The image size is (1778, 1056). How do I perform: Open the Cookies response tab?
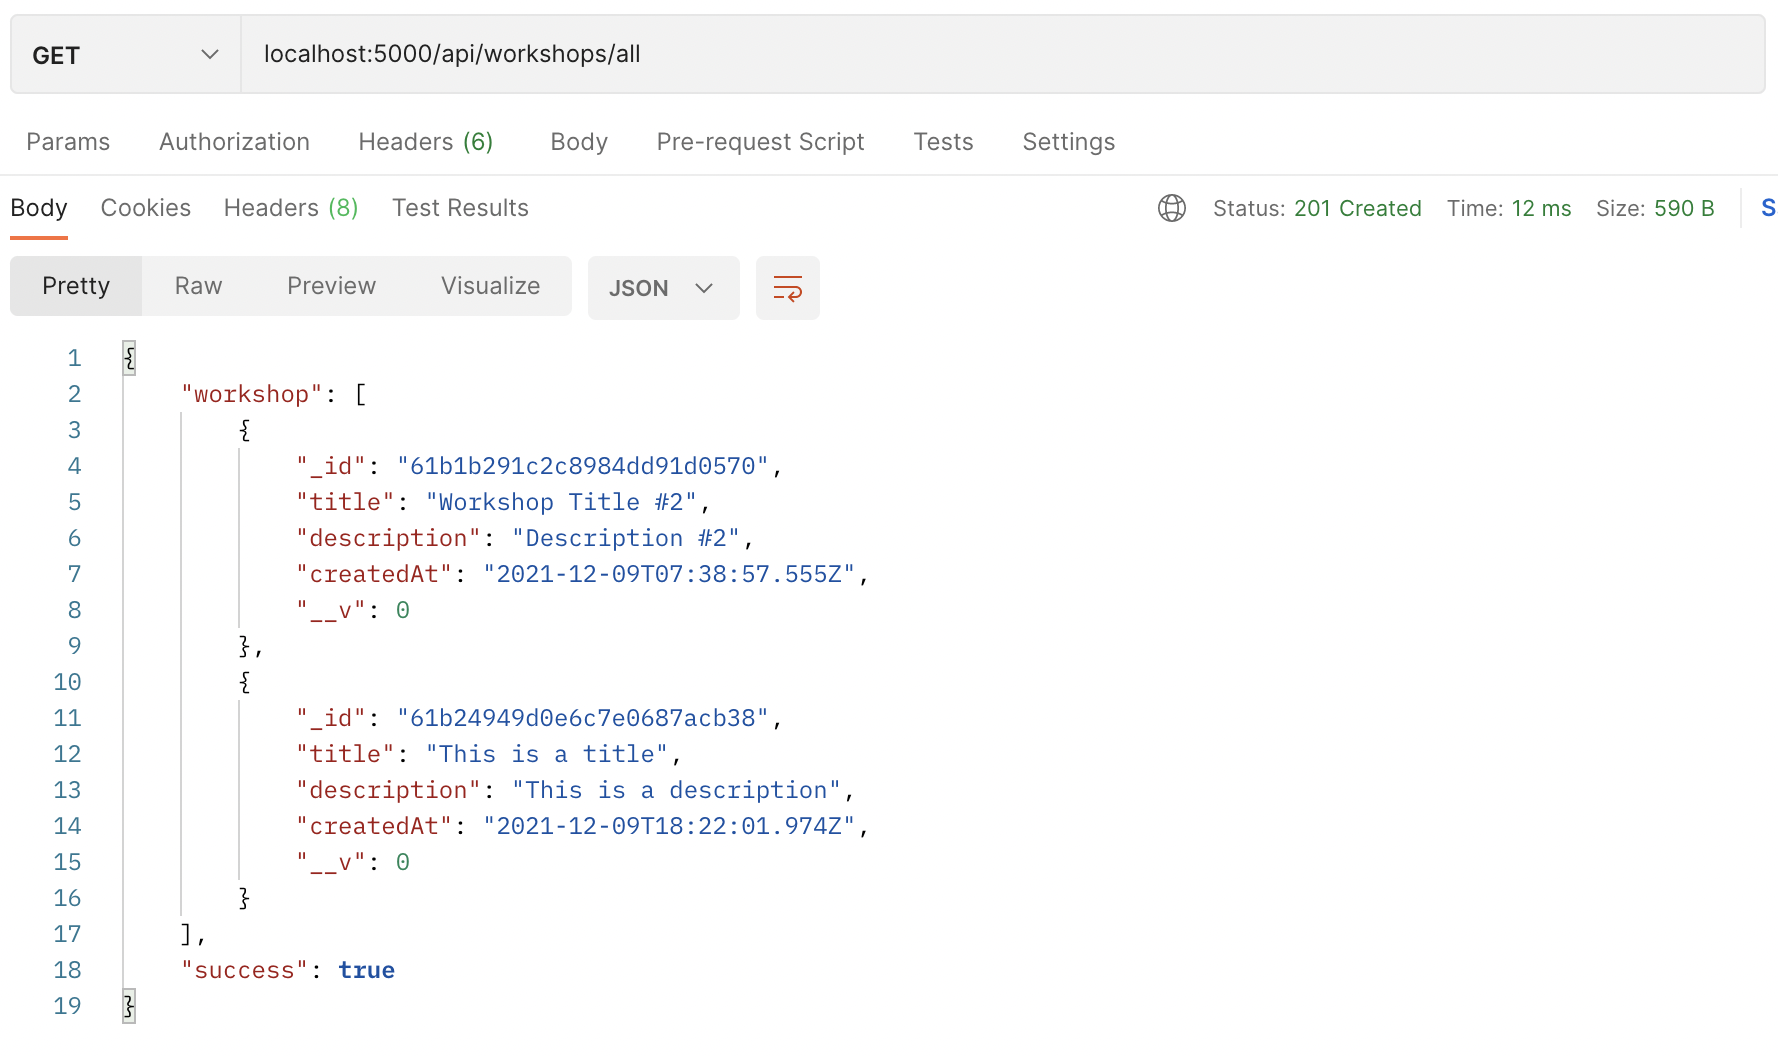coord(146,208)
